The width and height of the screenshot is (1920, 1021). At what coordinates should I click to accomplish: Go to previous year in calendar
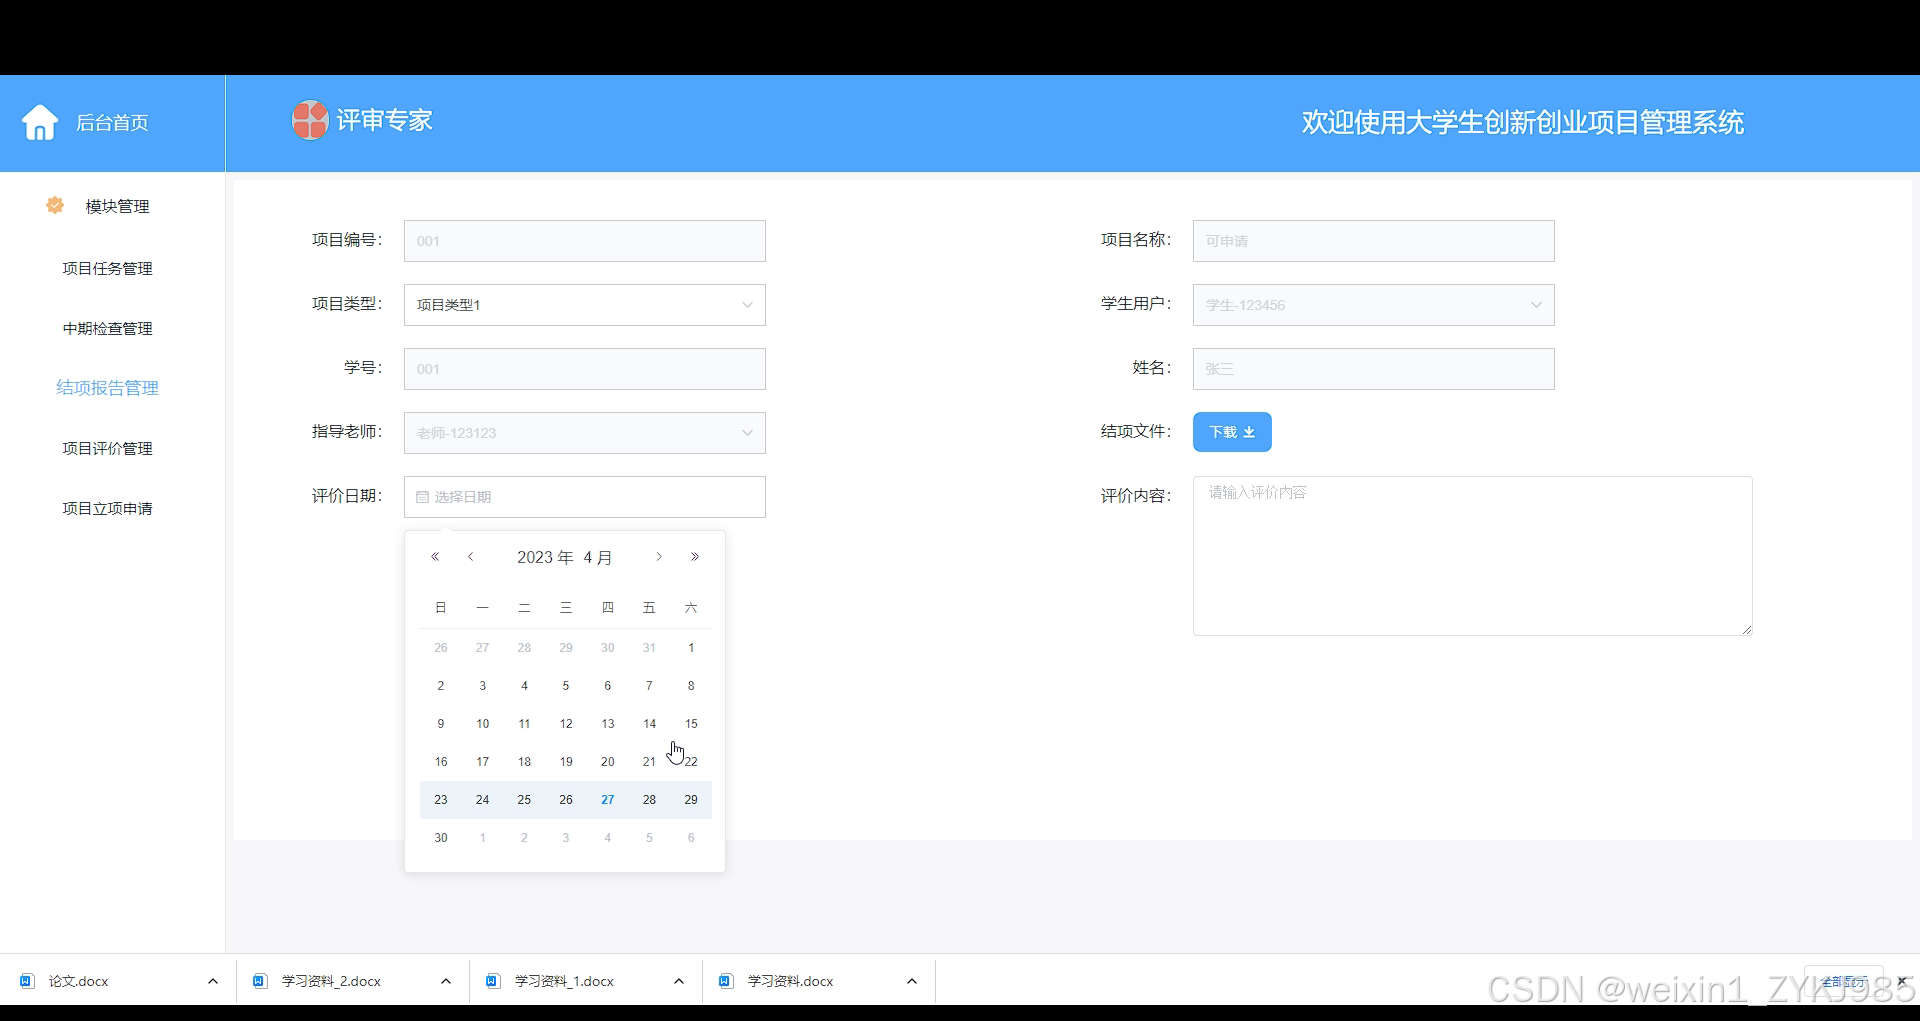pyautogui.click(x=435, y=557)
